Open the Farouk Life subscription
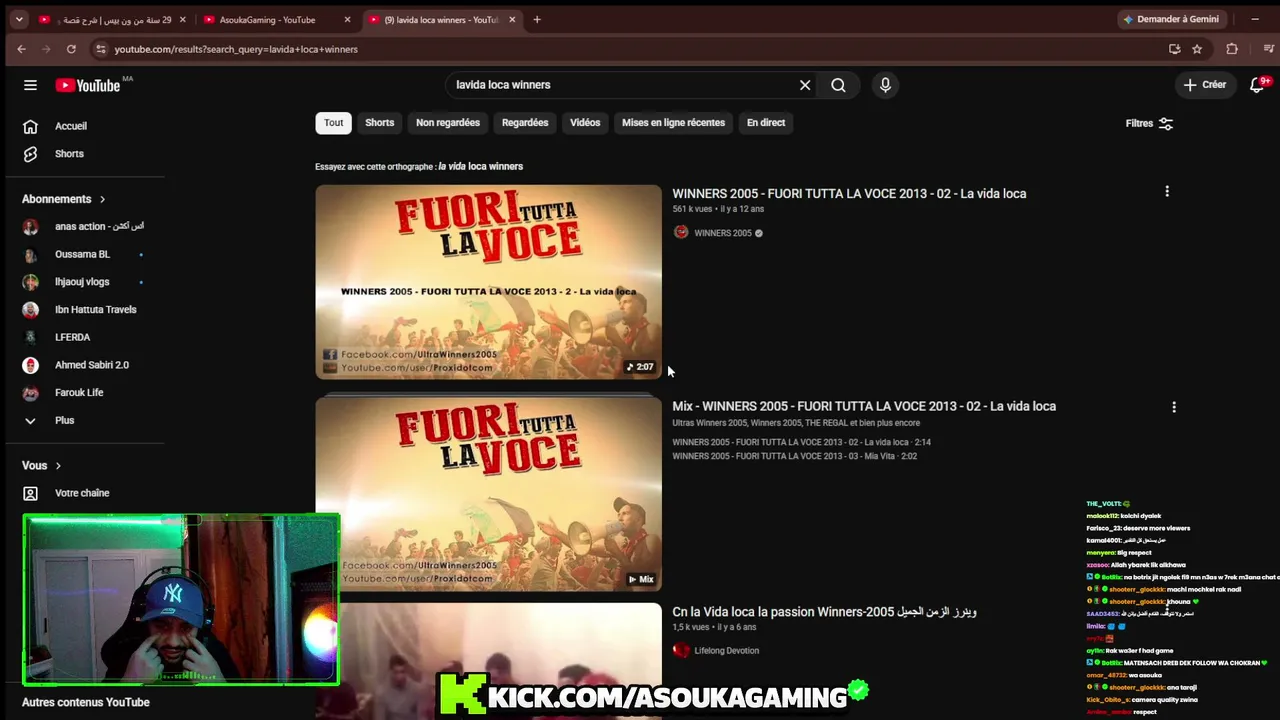 point(79,393)
